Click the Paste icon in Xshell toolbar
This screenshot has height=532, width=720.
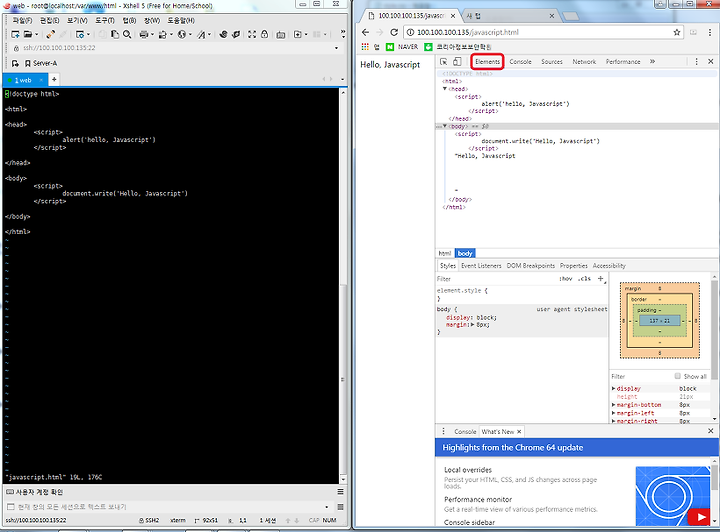[115, 34]
